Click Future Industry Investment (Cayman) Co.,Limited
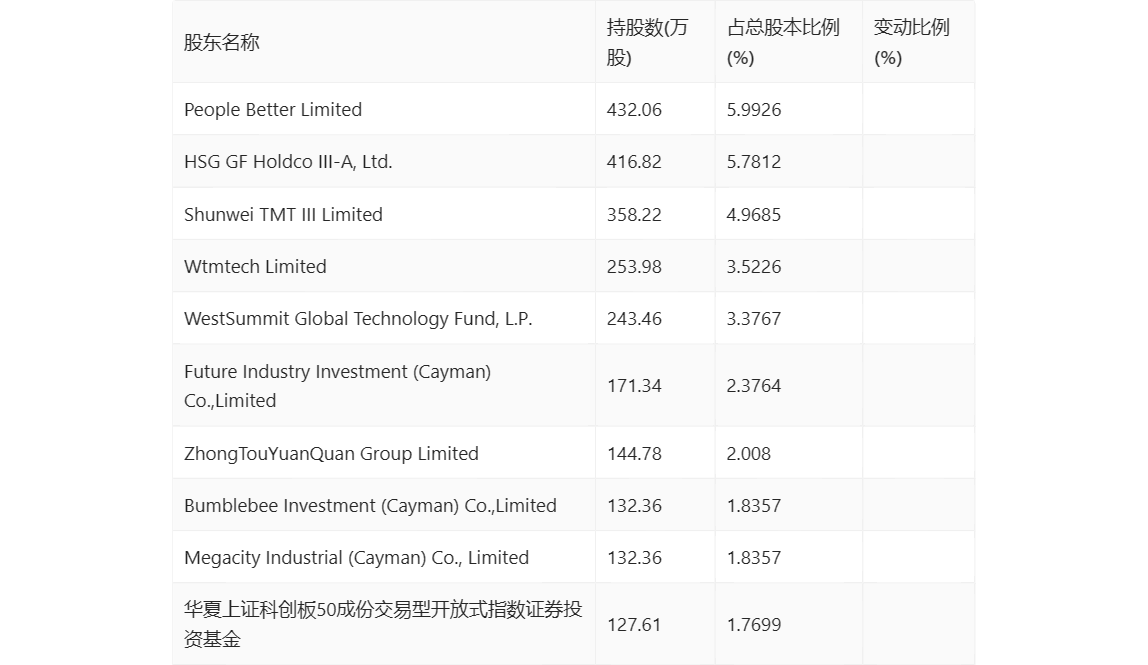 pyautogui.click(x=337, y=386)
